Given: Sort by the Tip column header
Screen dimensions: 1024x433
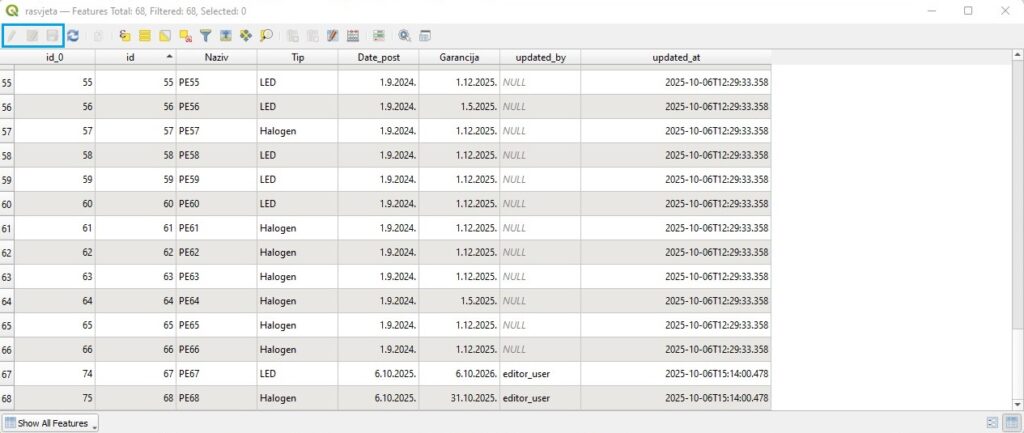Looking at the screenshot, I should 298,57.
